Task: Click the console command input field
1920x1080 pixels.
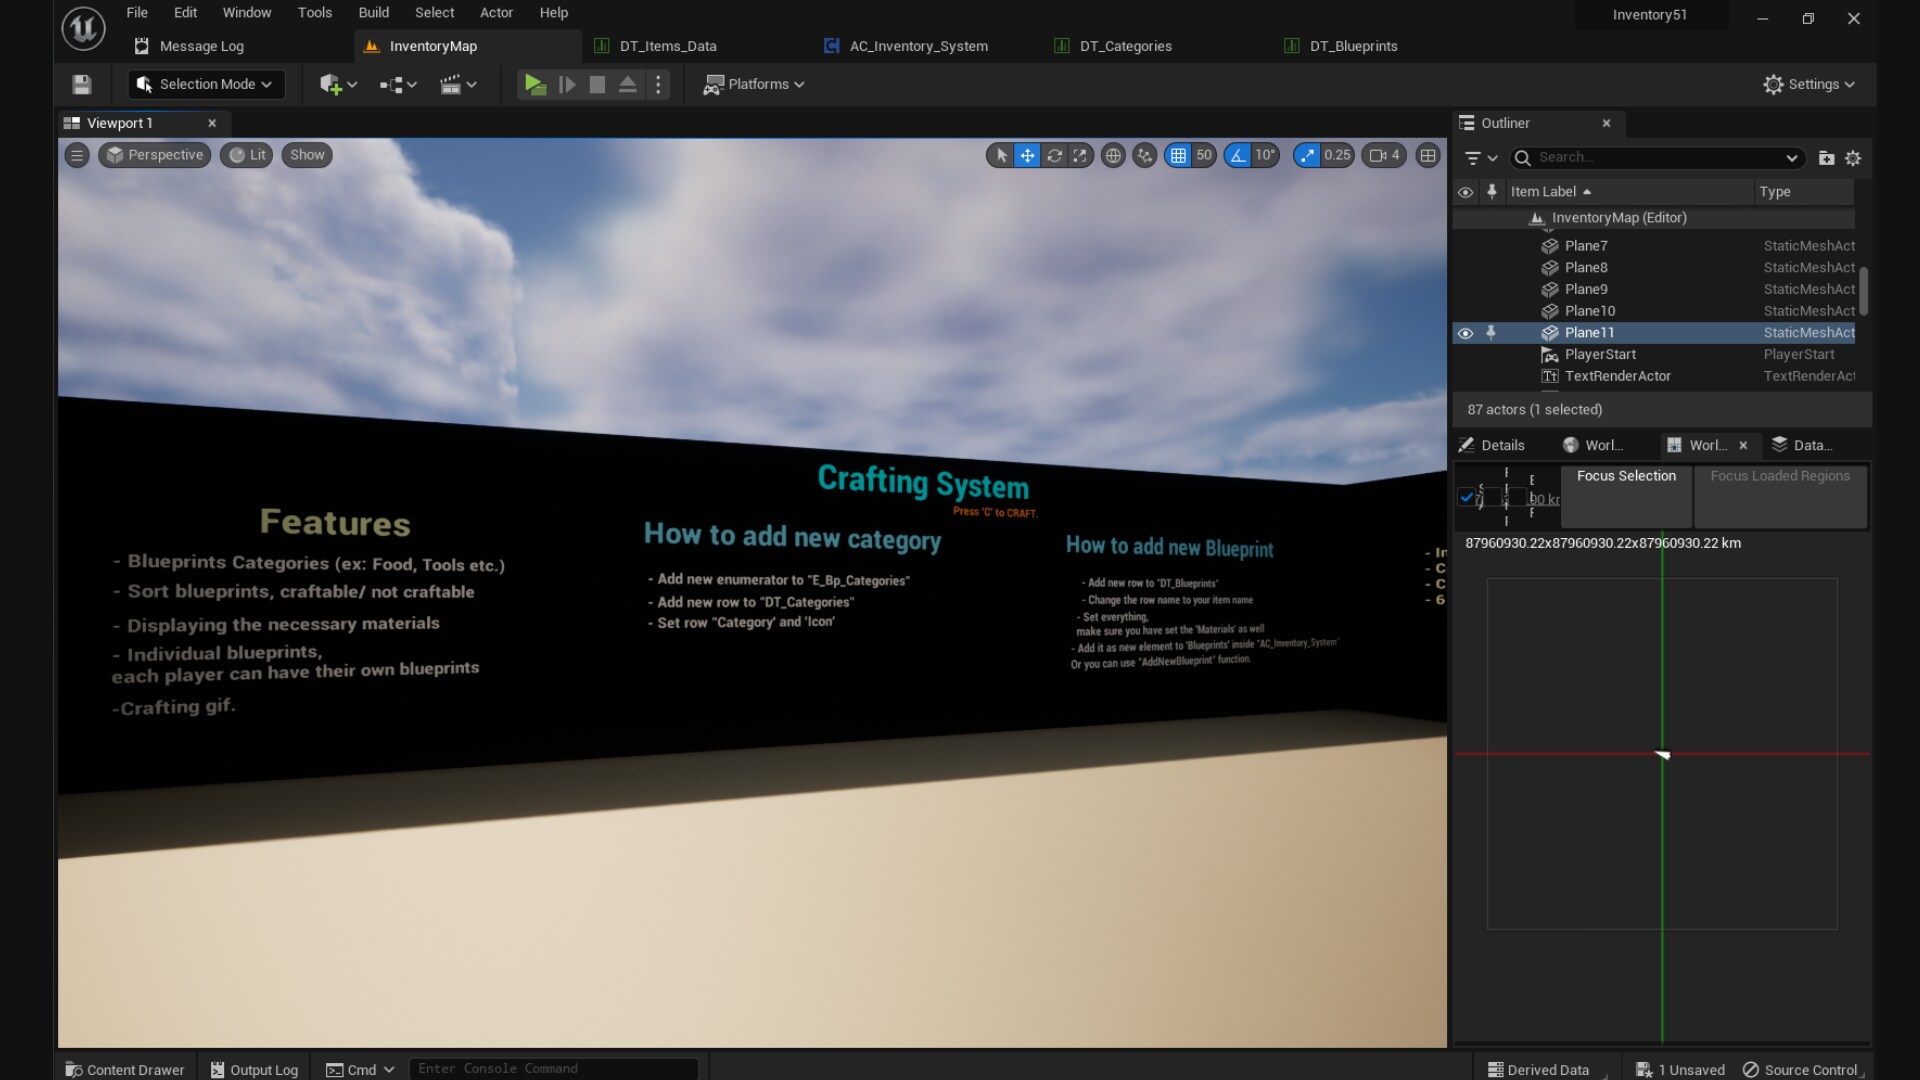Action: pos(552,1068)
